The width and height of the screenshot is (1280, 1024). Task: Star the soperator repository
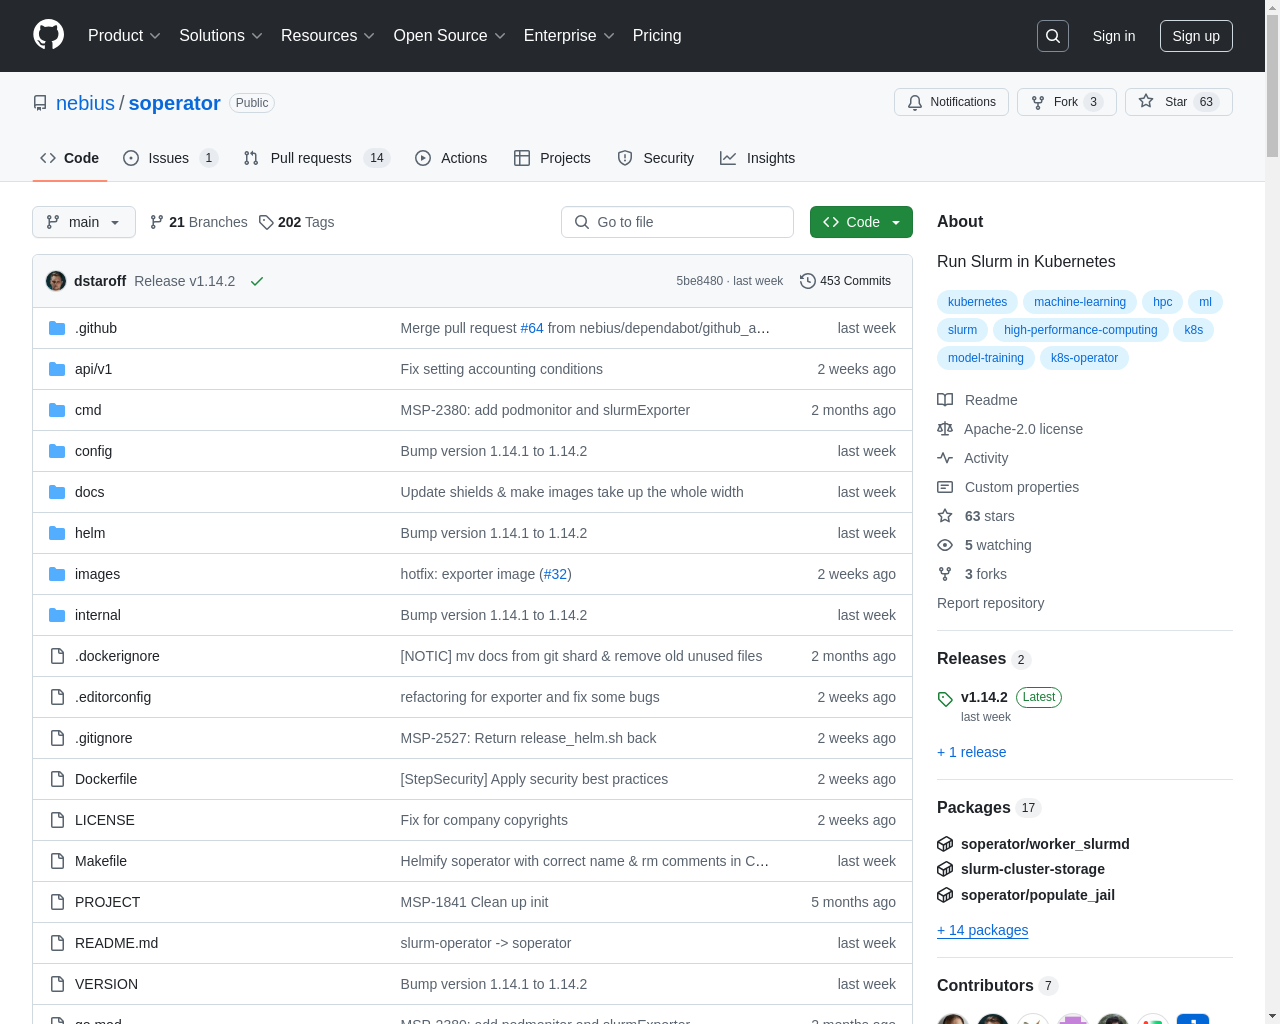1178,102
